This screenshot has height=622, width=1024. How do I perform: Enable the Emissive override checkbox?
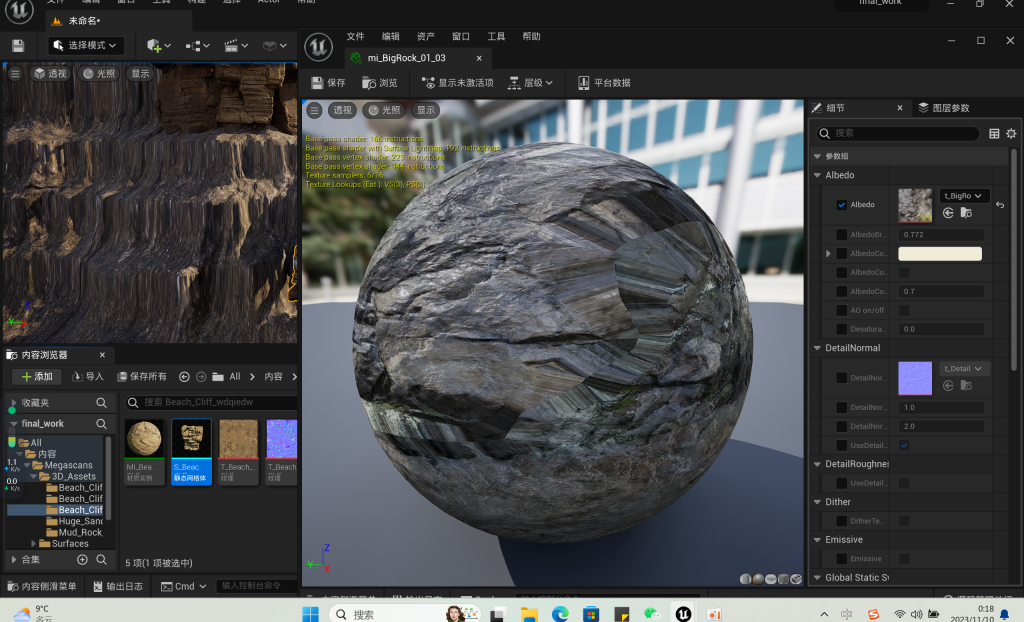(x=841, y=559)
